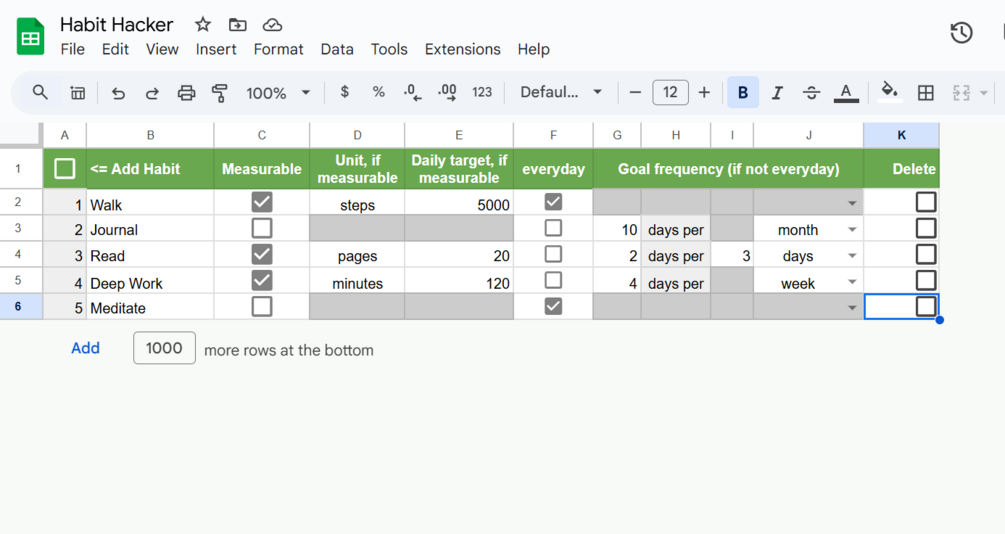
Task: Open the Format menu
Action: click(278, 49)
